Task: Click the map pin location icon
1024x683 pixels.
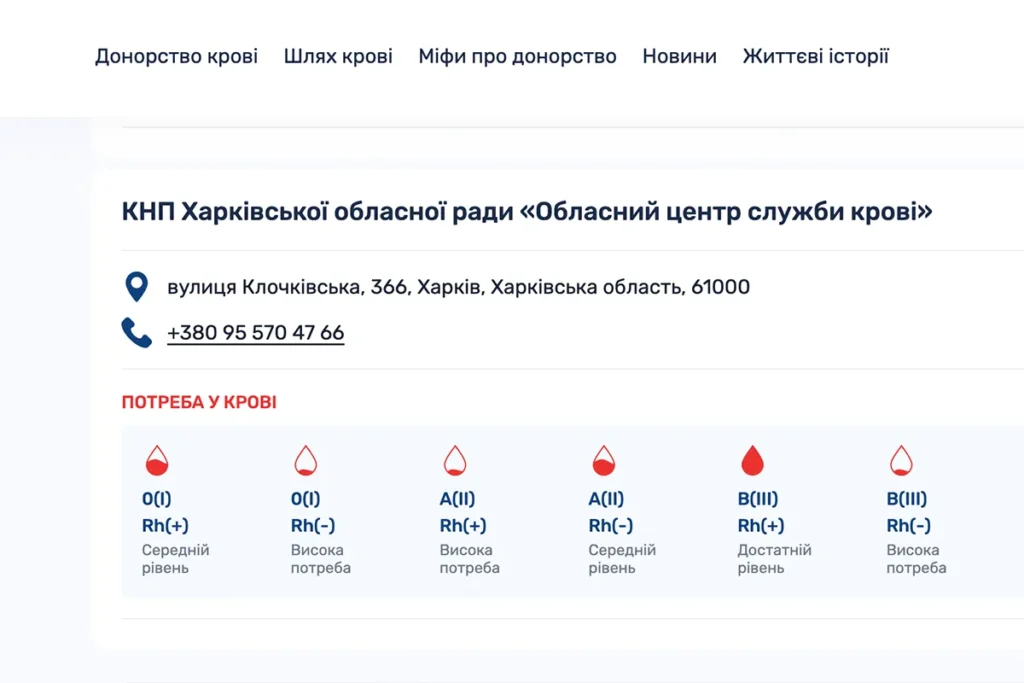Action: coord(136,287)
